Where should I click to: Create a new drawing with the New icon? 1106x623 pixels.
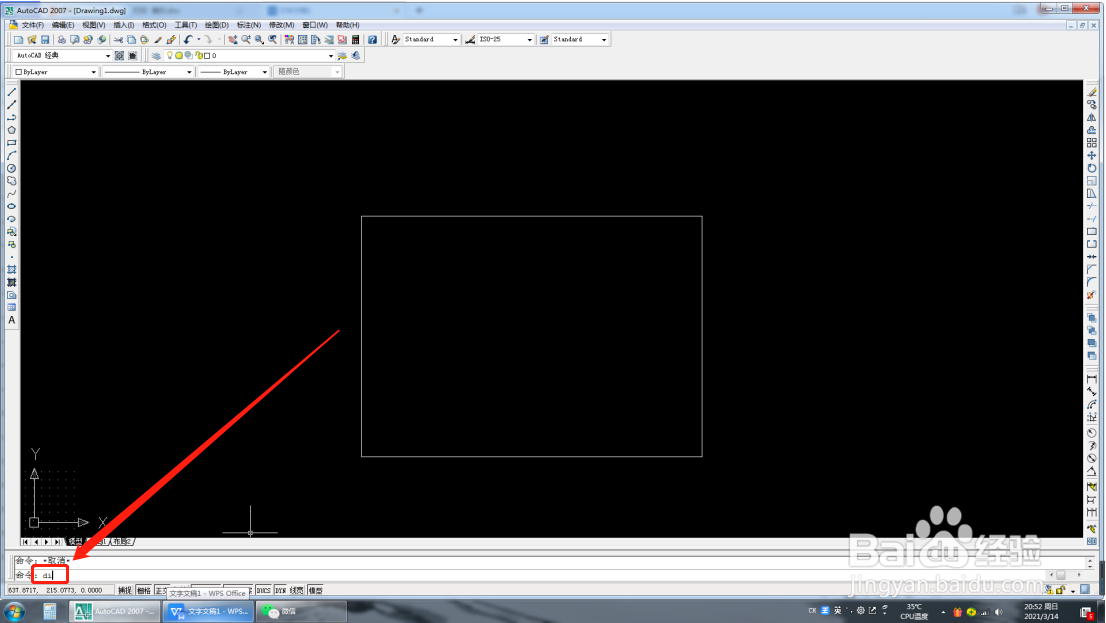pos(18,40)
